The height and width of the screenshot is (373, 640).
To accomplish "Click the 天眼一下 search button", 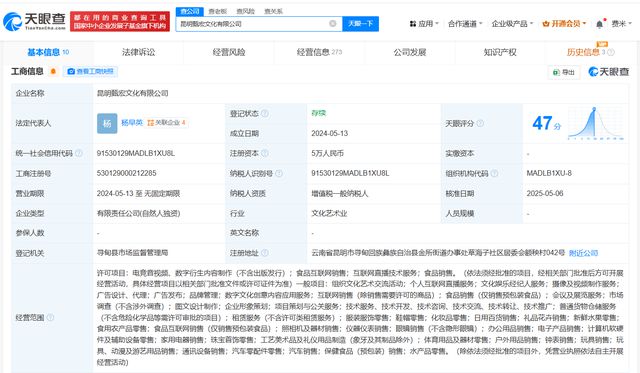I will click(360, 24).
